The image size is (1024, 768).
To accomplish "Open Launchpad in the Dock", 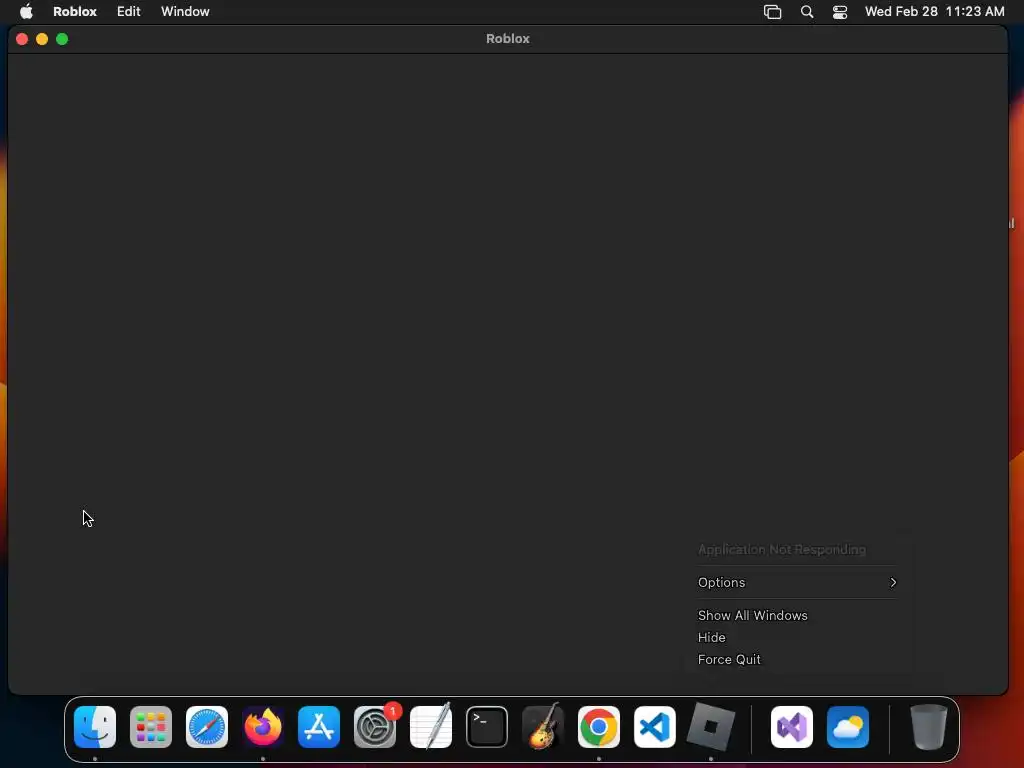I will 151,727.
